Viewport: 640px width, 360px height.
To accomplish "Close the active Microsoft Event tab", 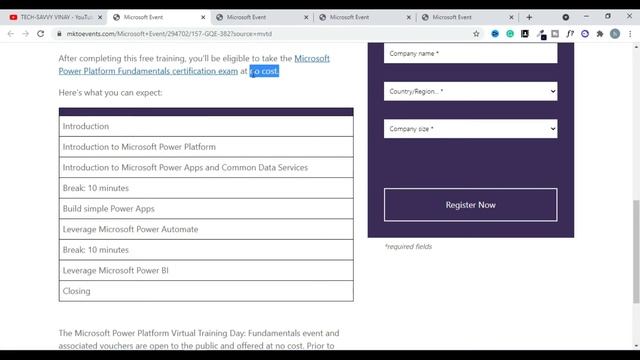I will [x=203, y=17].
